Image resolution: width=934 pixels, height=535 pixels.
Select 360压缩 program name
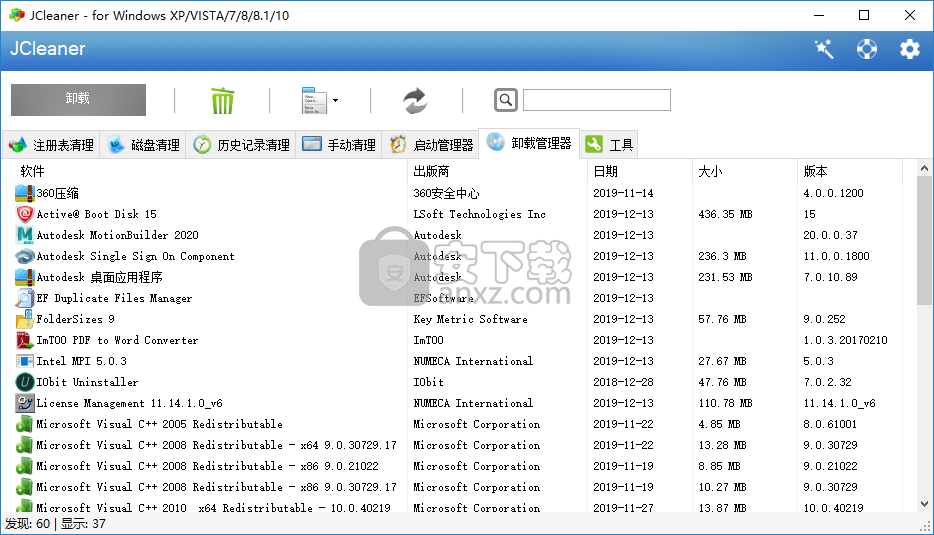(58, 193)
